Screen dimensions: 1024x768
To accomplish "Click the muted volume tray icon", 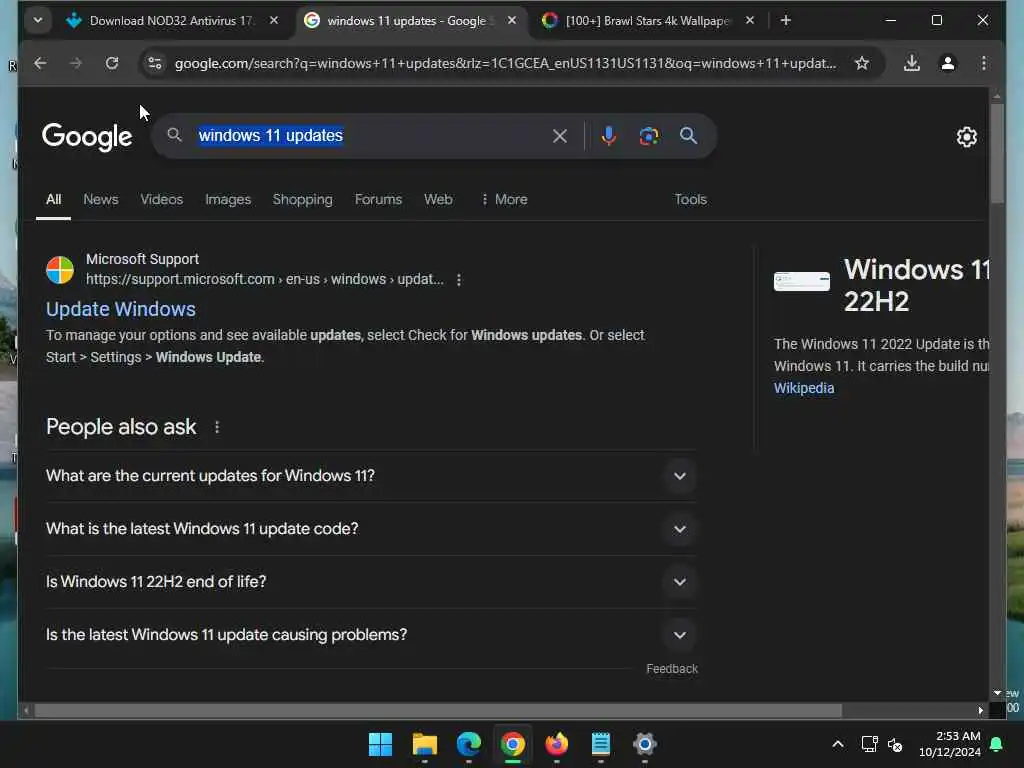I will (x=895, y=744).
